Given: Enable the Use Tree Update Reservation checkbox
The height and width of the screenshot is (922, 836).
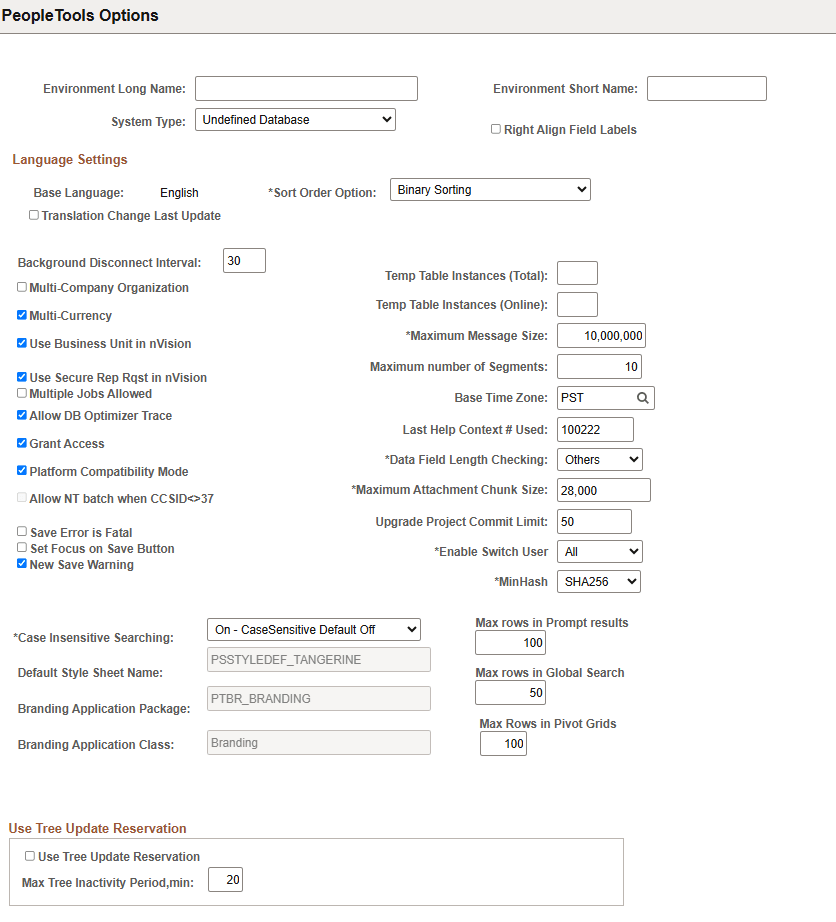Looking at the screenshot, I should coord(29,856).
